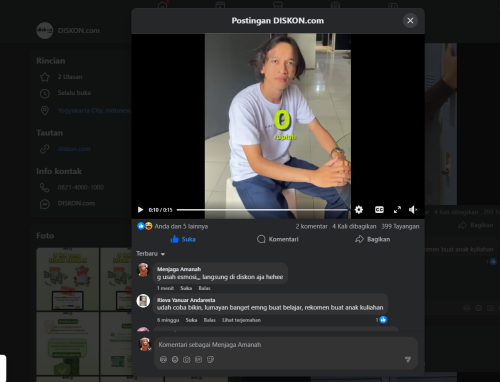Focus 'Komentari sebagai Menjaga Amanah' field
The height and width of the screenshot is (382, 500).
click(x=286, y=345)
